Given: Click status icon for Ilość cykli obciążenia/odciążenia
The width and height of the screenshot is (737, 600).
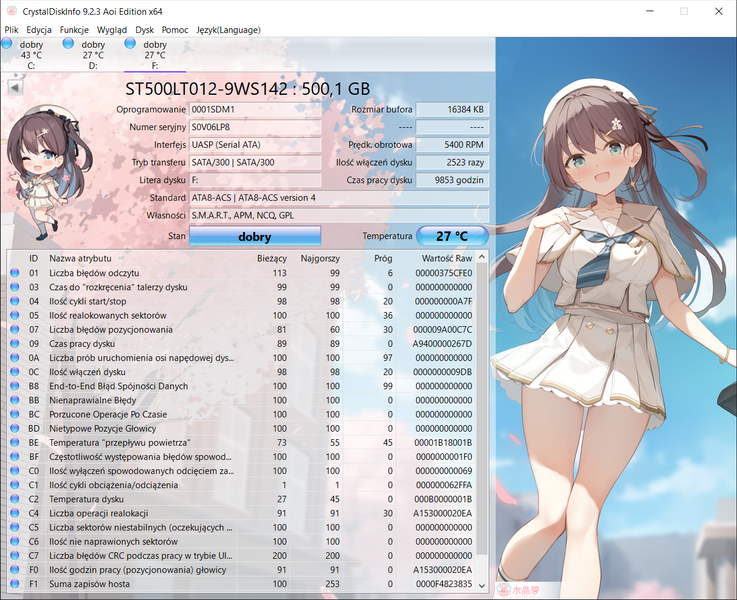Looking at the screenshot, I should (15, 485).
